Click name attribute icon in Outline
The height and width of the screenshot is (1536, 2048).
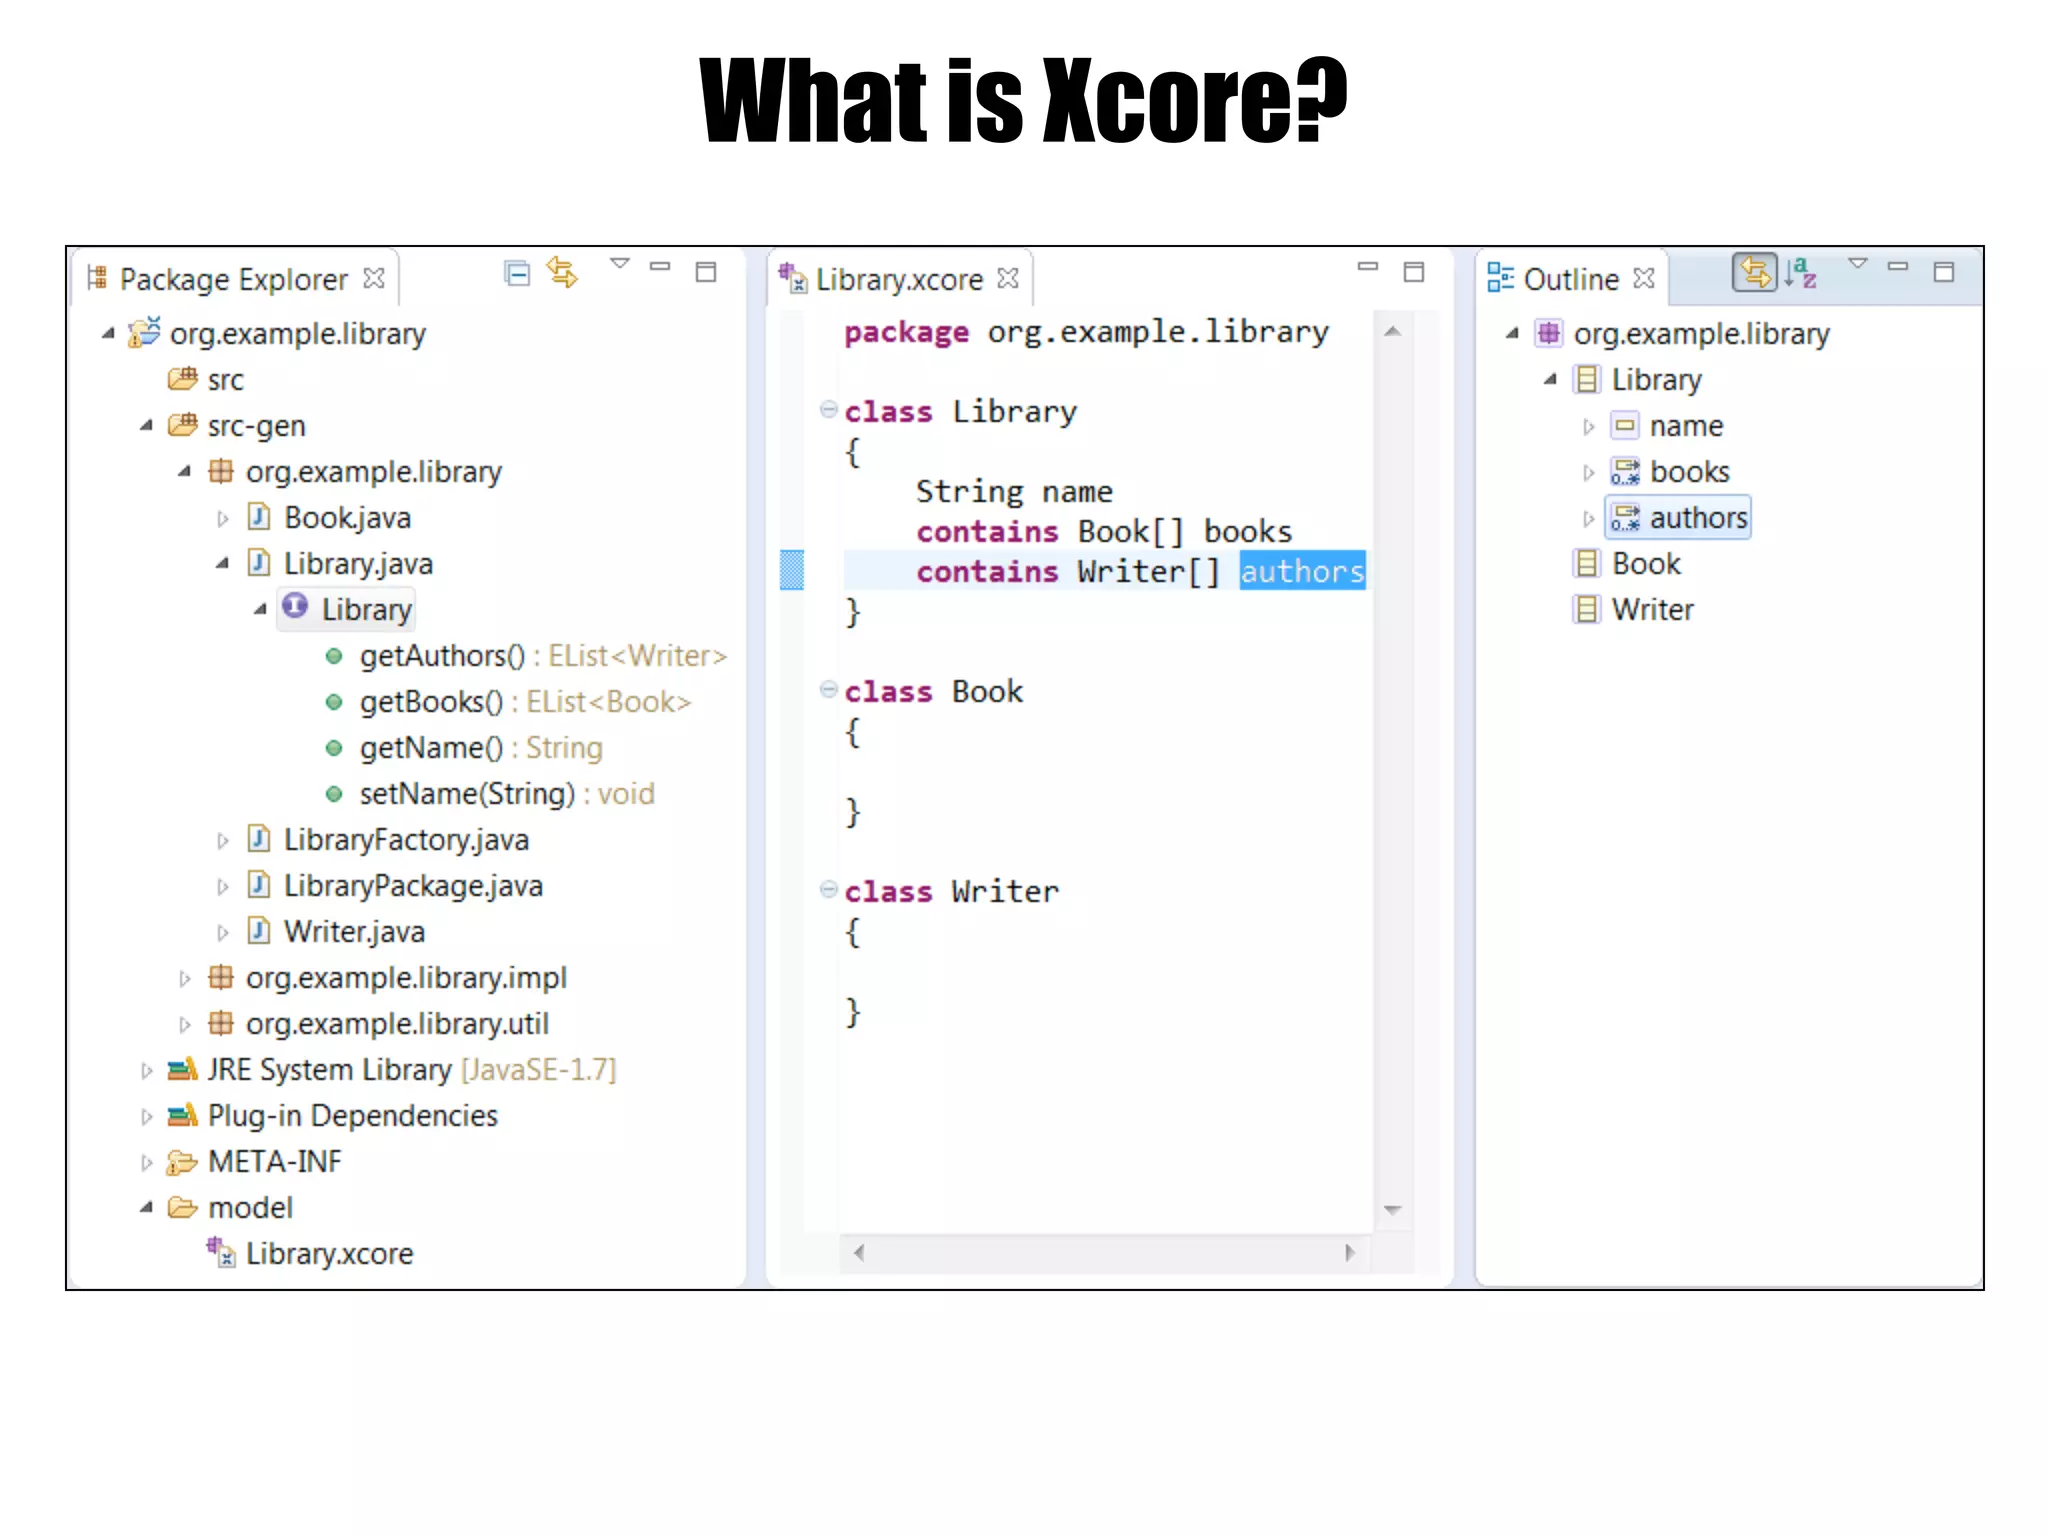pos(1625,426)
